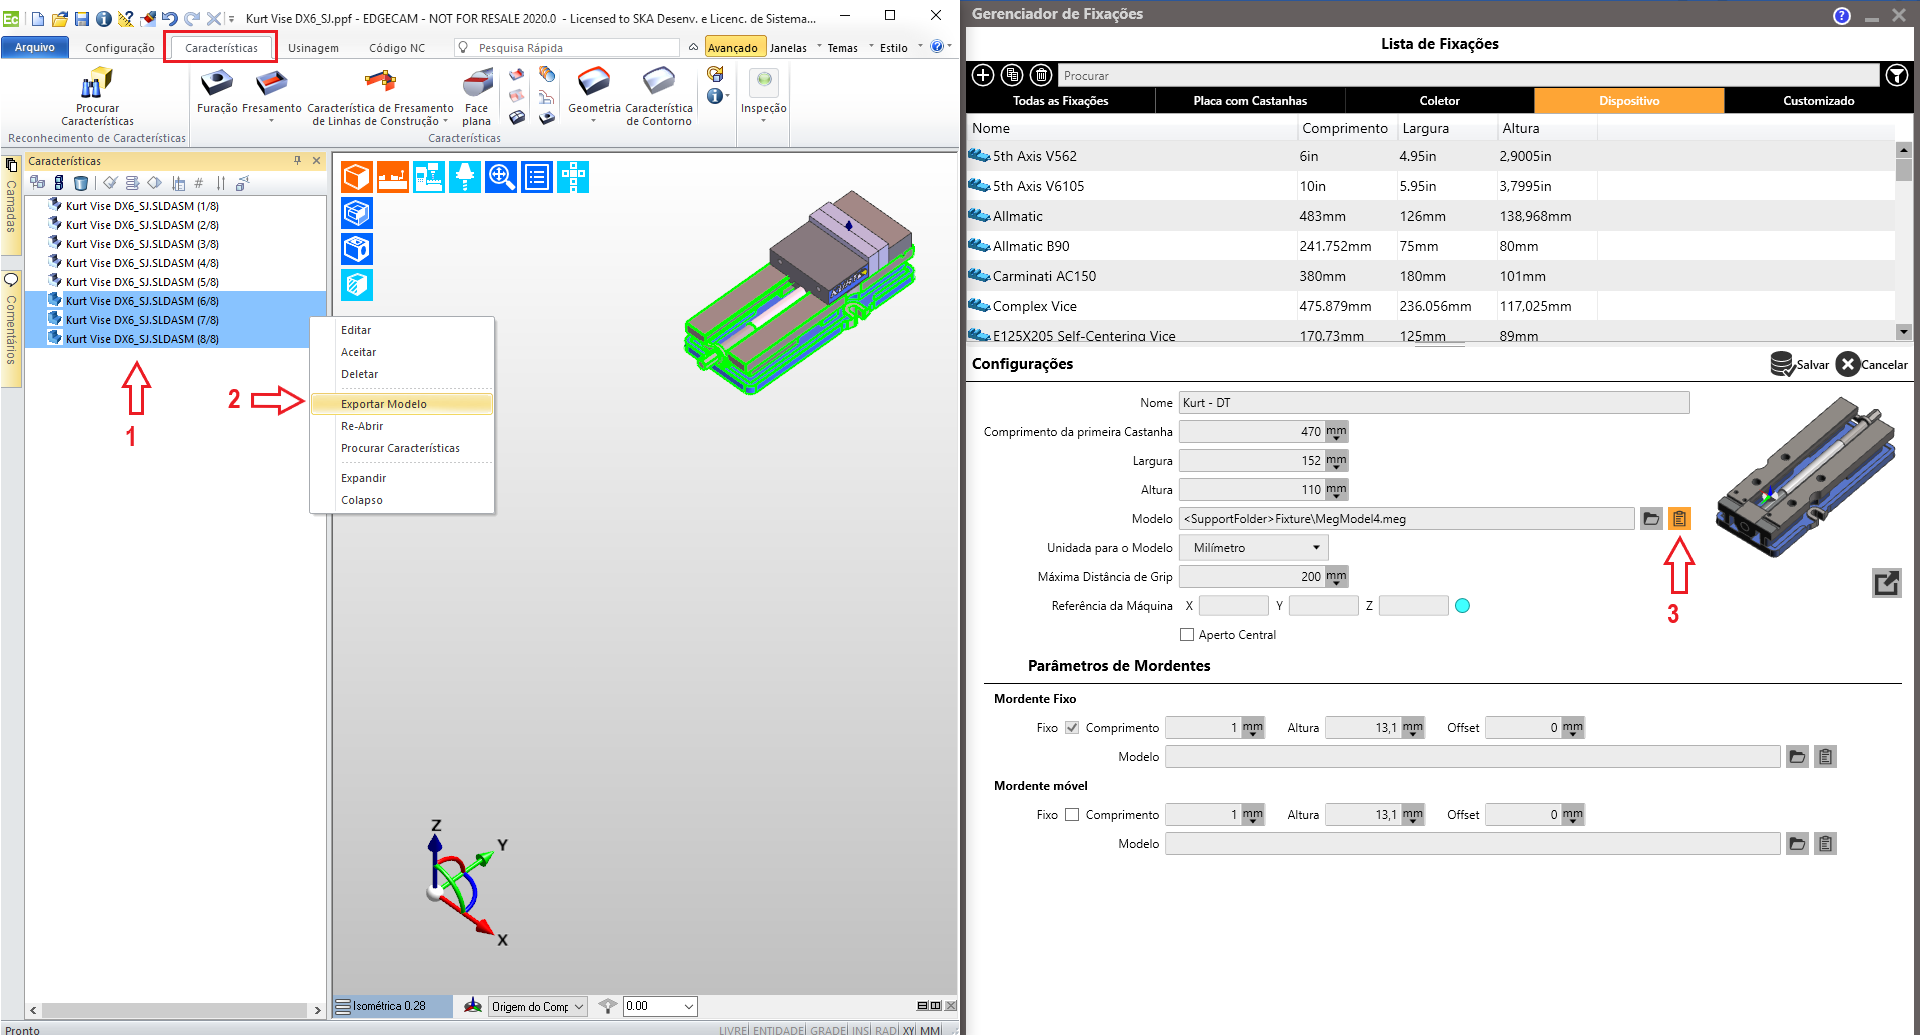Click the Procurar search field in Fixture Manager
1920x1035 pixels.
[1469, 75]
